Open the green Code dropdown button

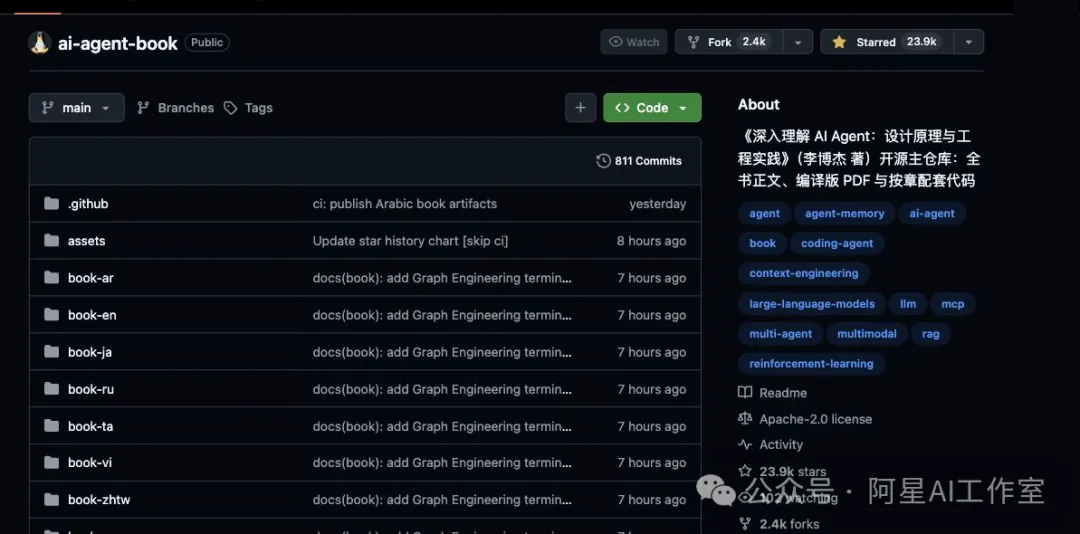(652, 107)
